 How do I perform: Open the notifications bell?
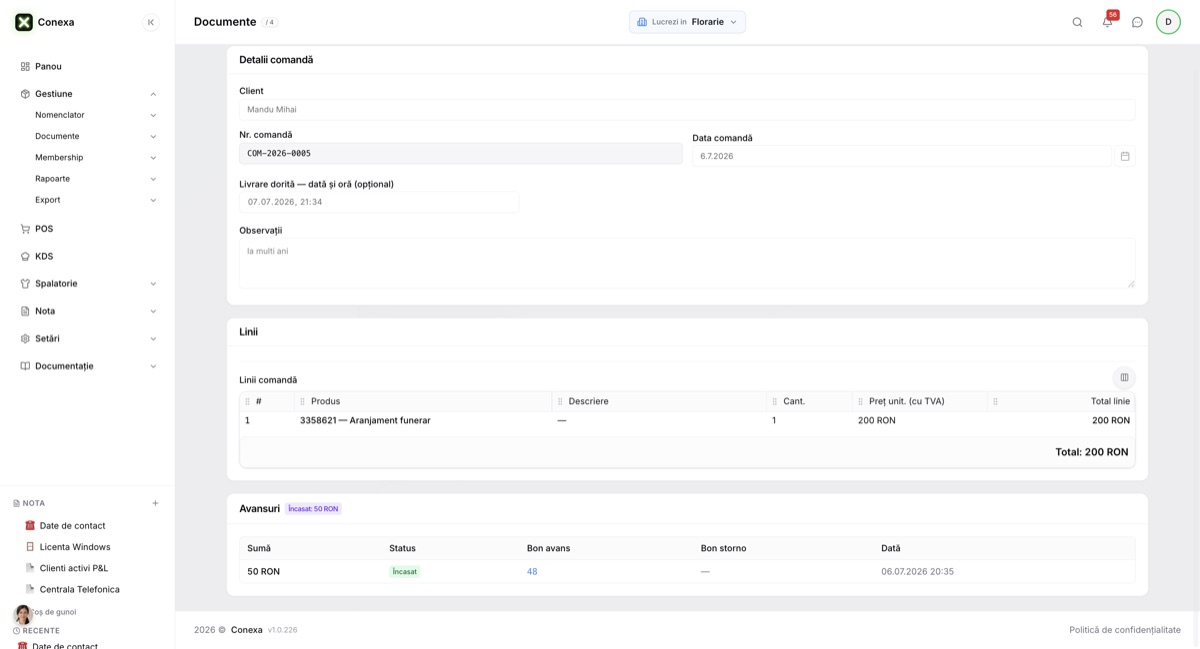pos(1107,22)
